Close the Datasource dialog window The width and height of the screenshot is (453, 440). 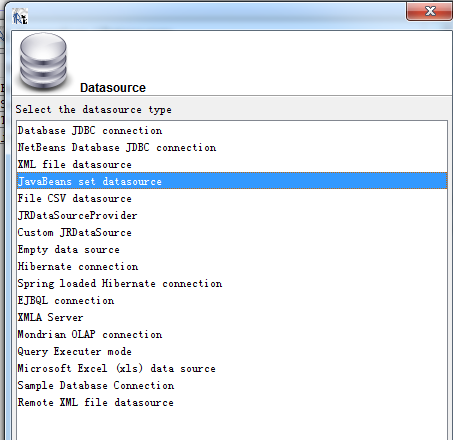(x=430, y=11)
